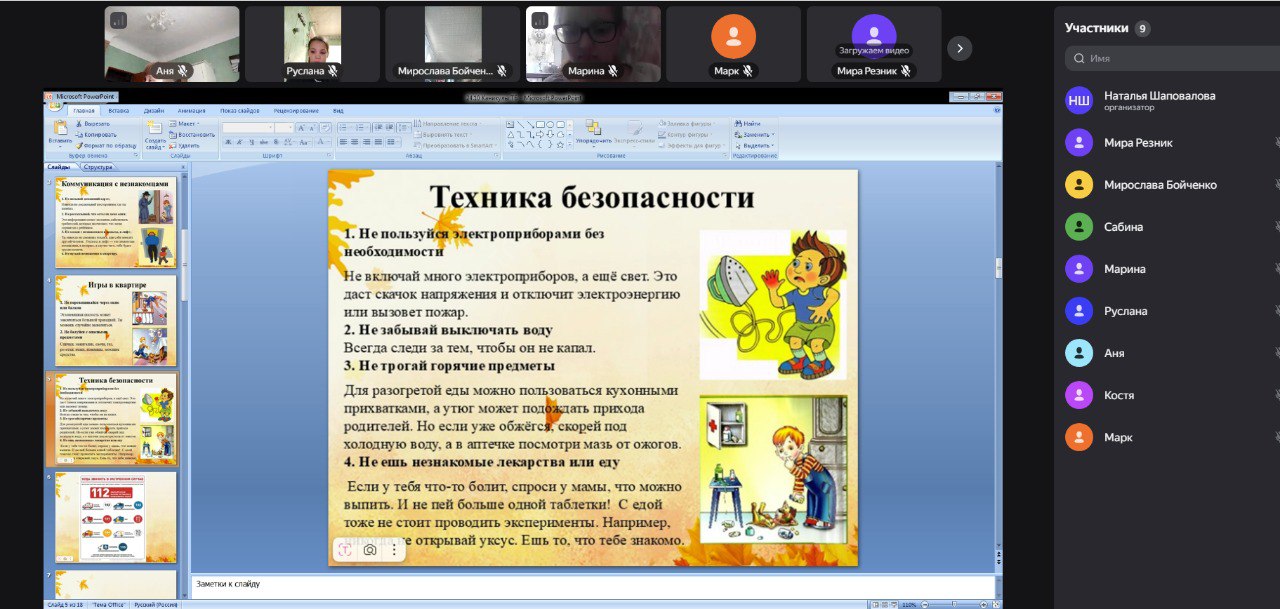Click text recognition icon on overlay toolbar
The image size is (1280, 609).
point(345,550)
